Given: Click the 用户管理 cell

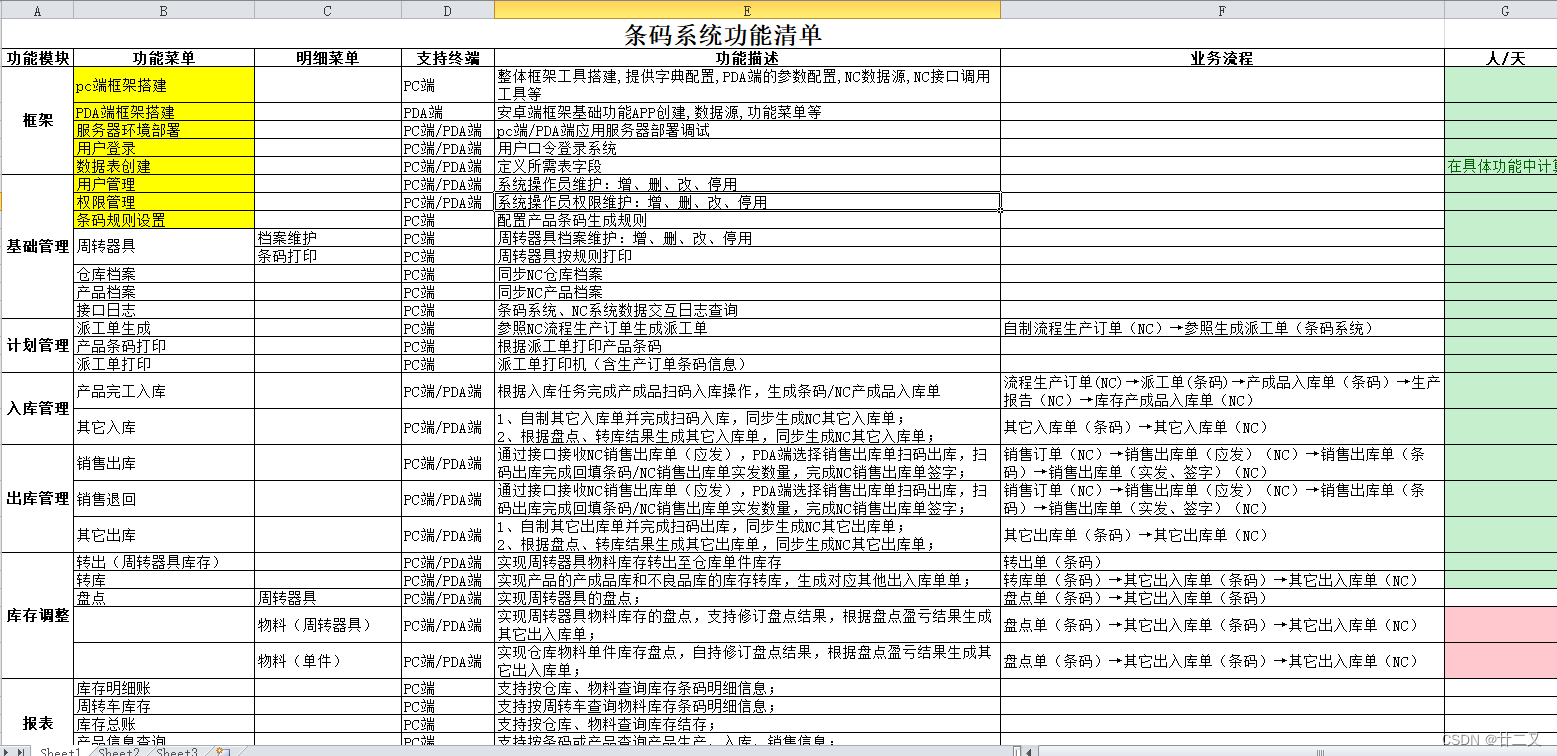Looking at the screenshot, I should point(164,184).
